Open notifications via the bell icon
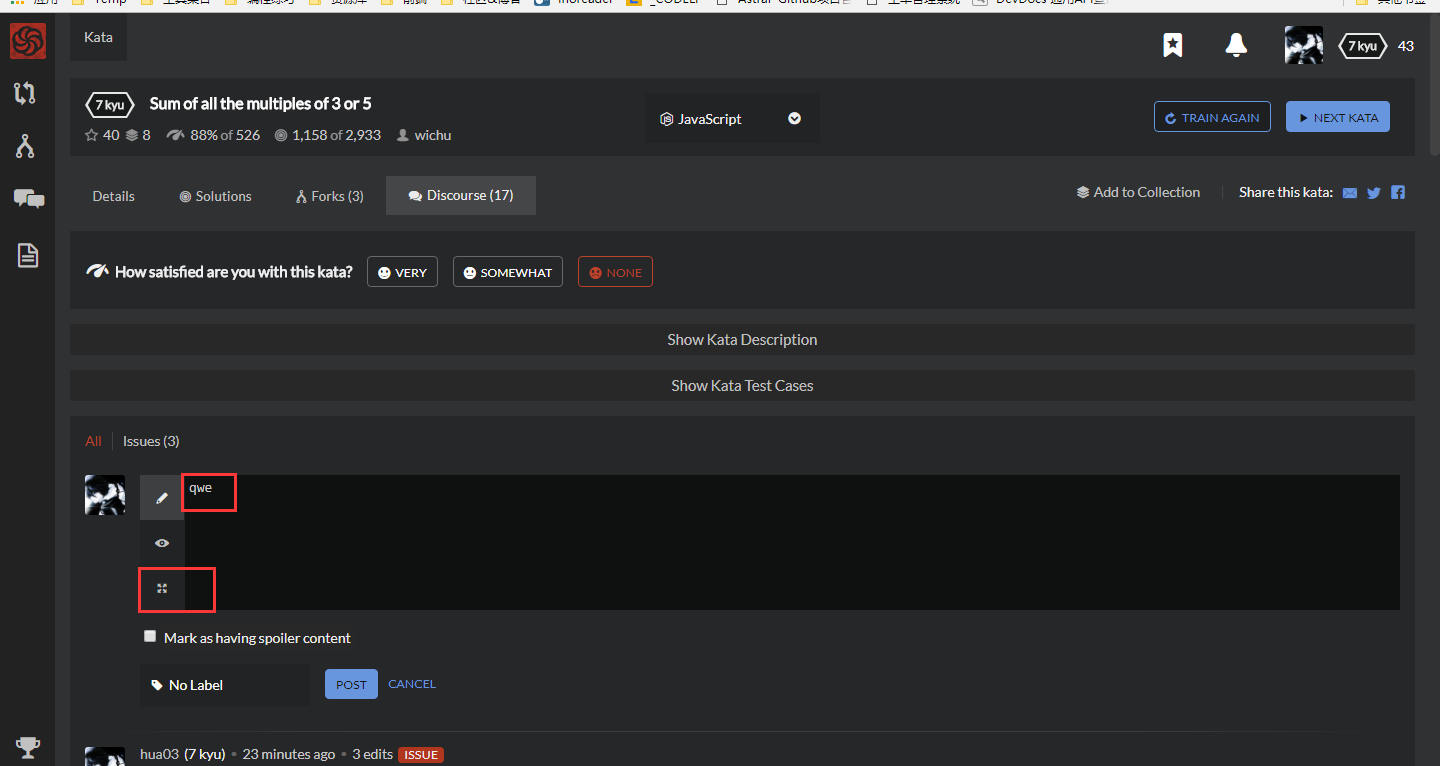1440x766 pixels. [x=1235, y=45]
